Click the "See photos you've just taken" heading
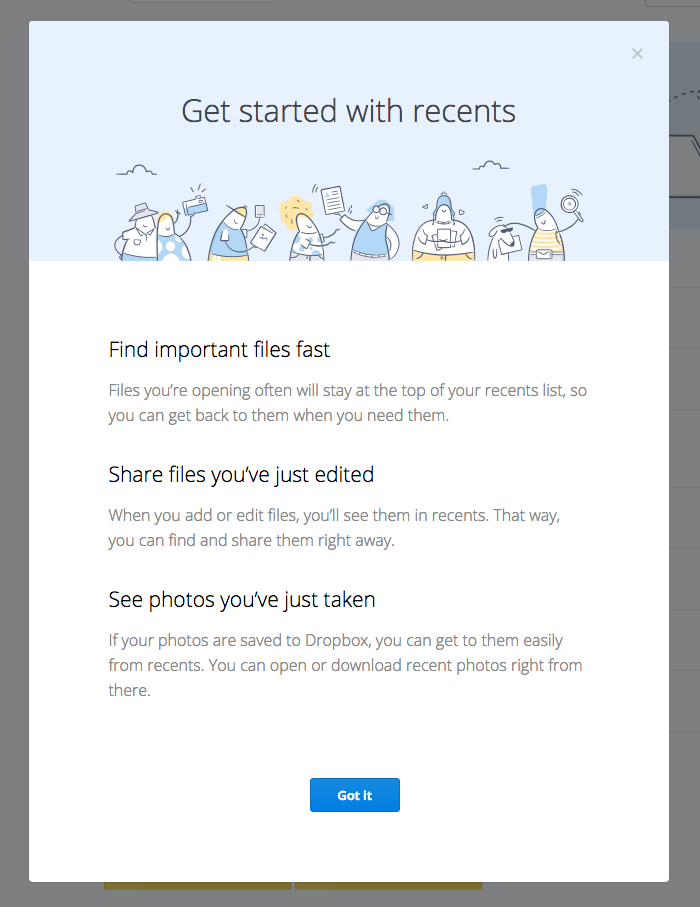This screenshot has height=907, width=700. pyautogui.click(x=242, y=599)
